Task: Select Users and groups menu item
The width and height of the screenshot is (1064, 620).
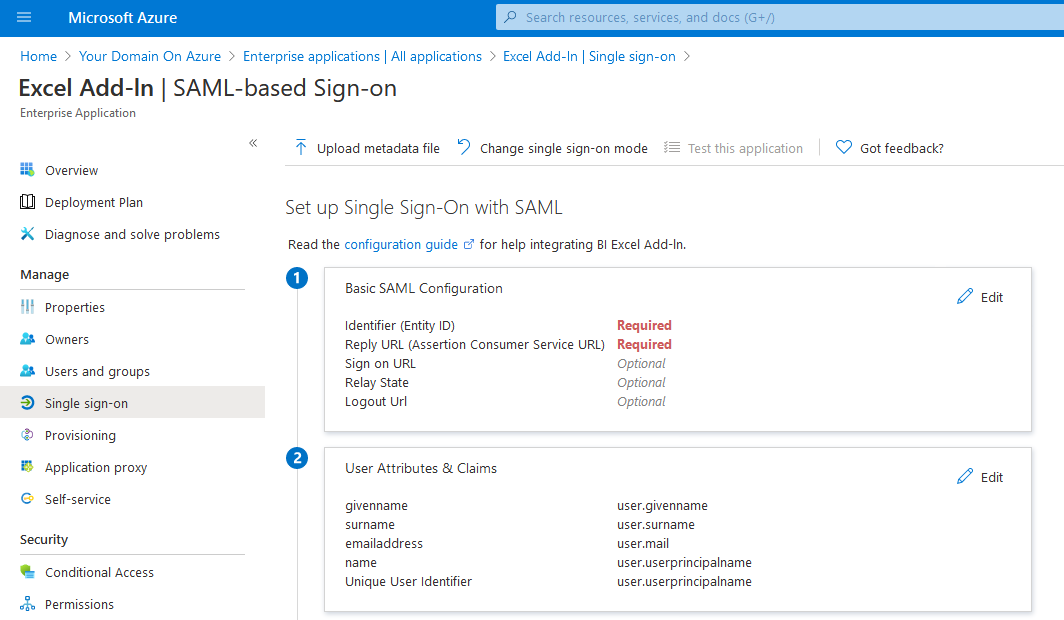Action: tap(97, 371)
